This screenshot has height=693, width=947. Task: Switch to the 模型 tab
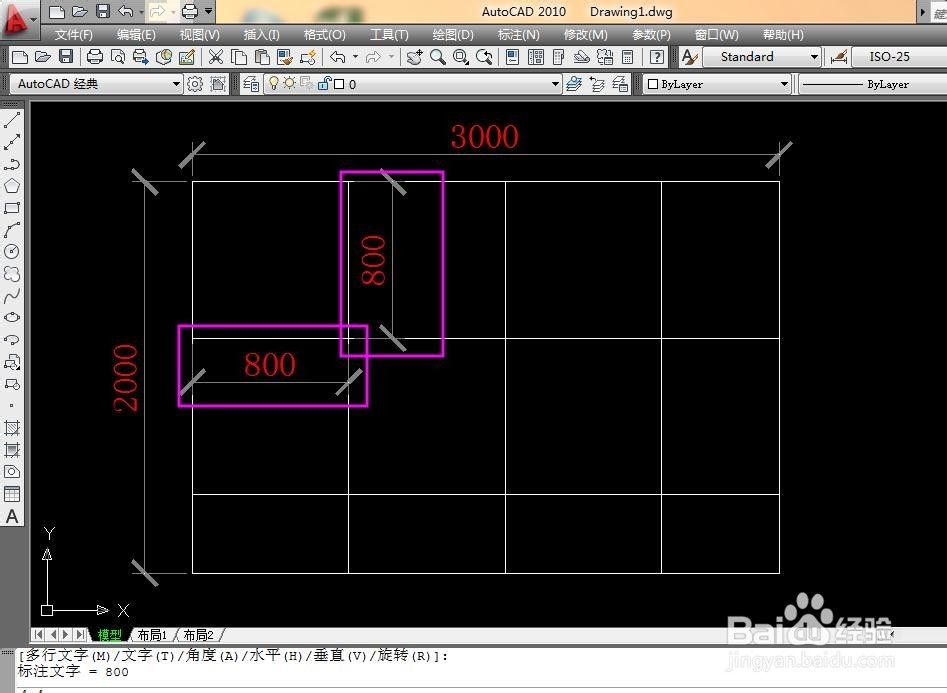coord(109,634)
